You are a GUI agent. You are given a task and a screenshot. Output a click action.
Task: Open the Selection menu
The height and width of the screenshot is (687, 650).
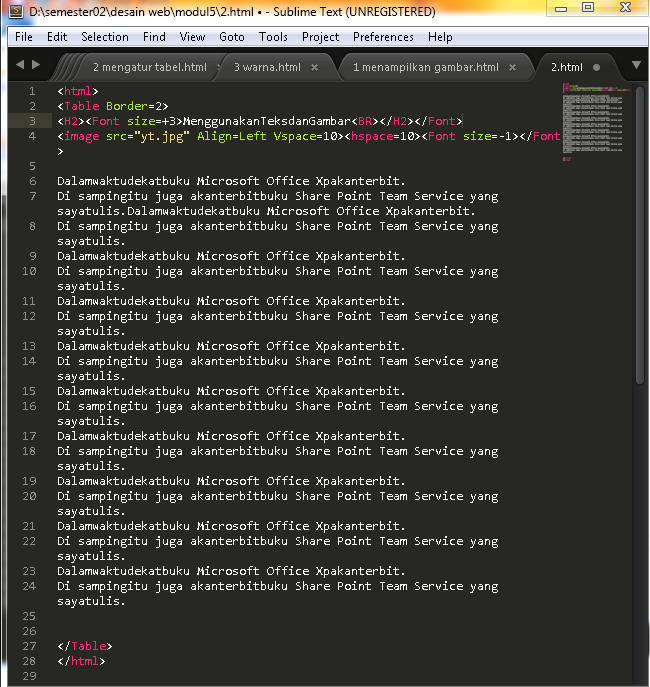pyautogui.click(x=105, y=37)
